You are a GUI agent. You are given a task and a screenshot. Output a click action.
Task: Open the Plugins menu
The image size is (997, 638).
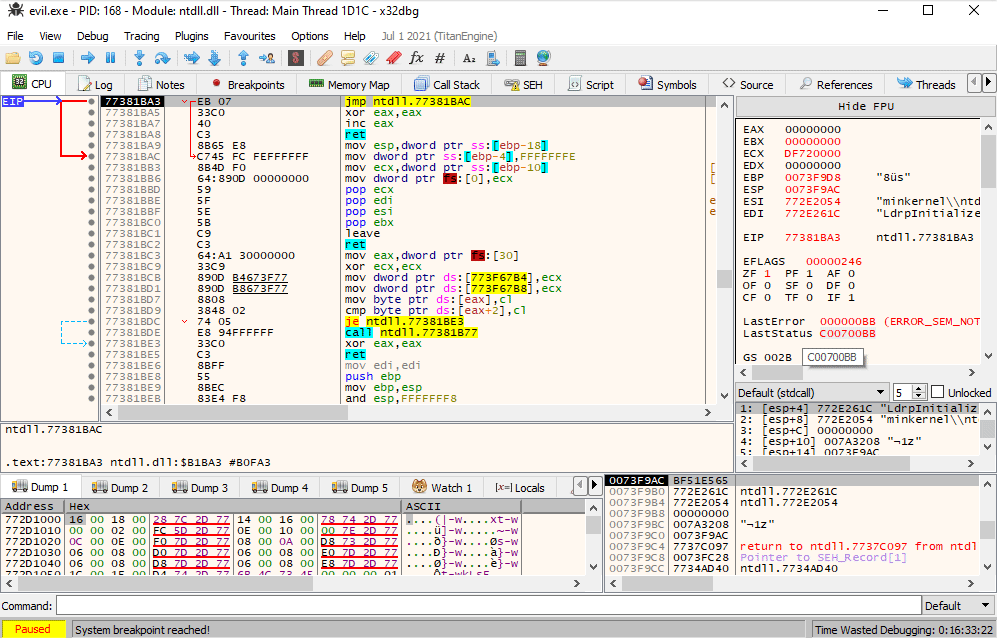pyautogui.click(x=191, y=36)
